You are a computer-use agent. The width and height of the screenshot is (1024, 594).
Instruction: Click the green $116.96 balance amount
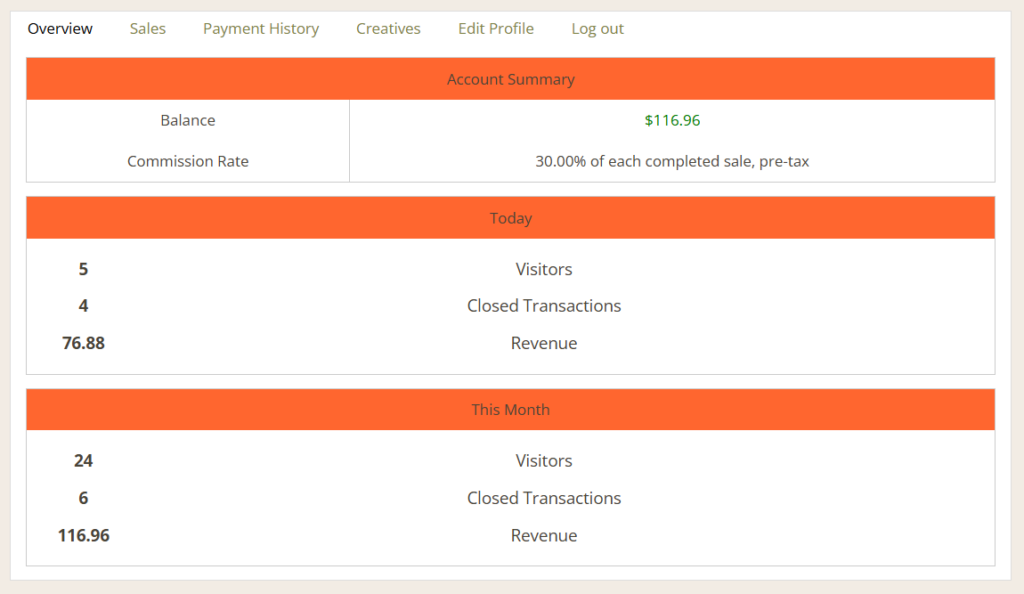672,120
